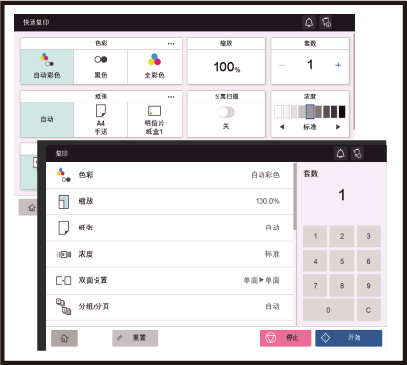407x365 pixels.
Task: Open job status icon in 复印 header
Action: point(357,153)
